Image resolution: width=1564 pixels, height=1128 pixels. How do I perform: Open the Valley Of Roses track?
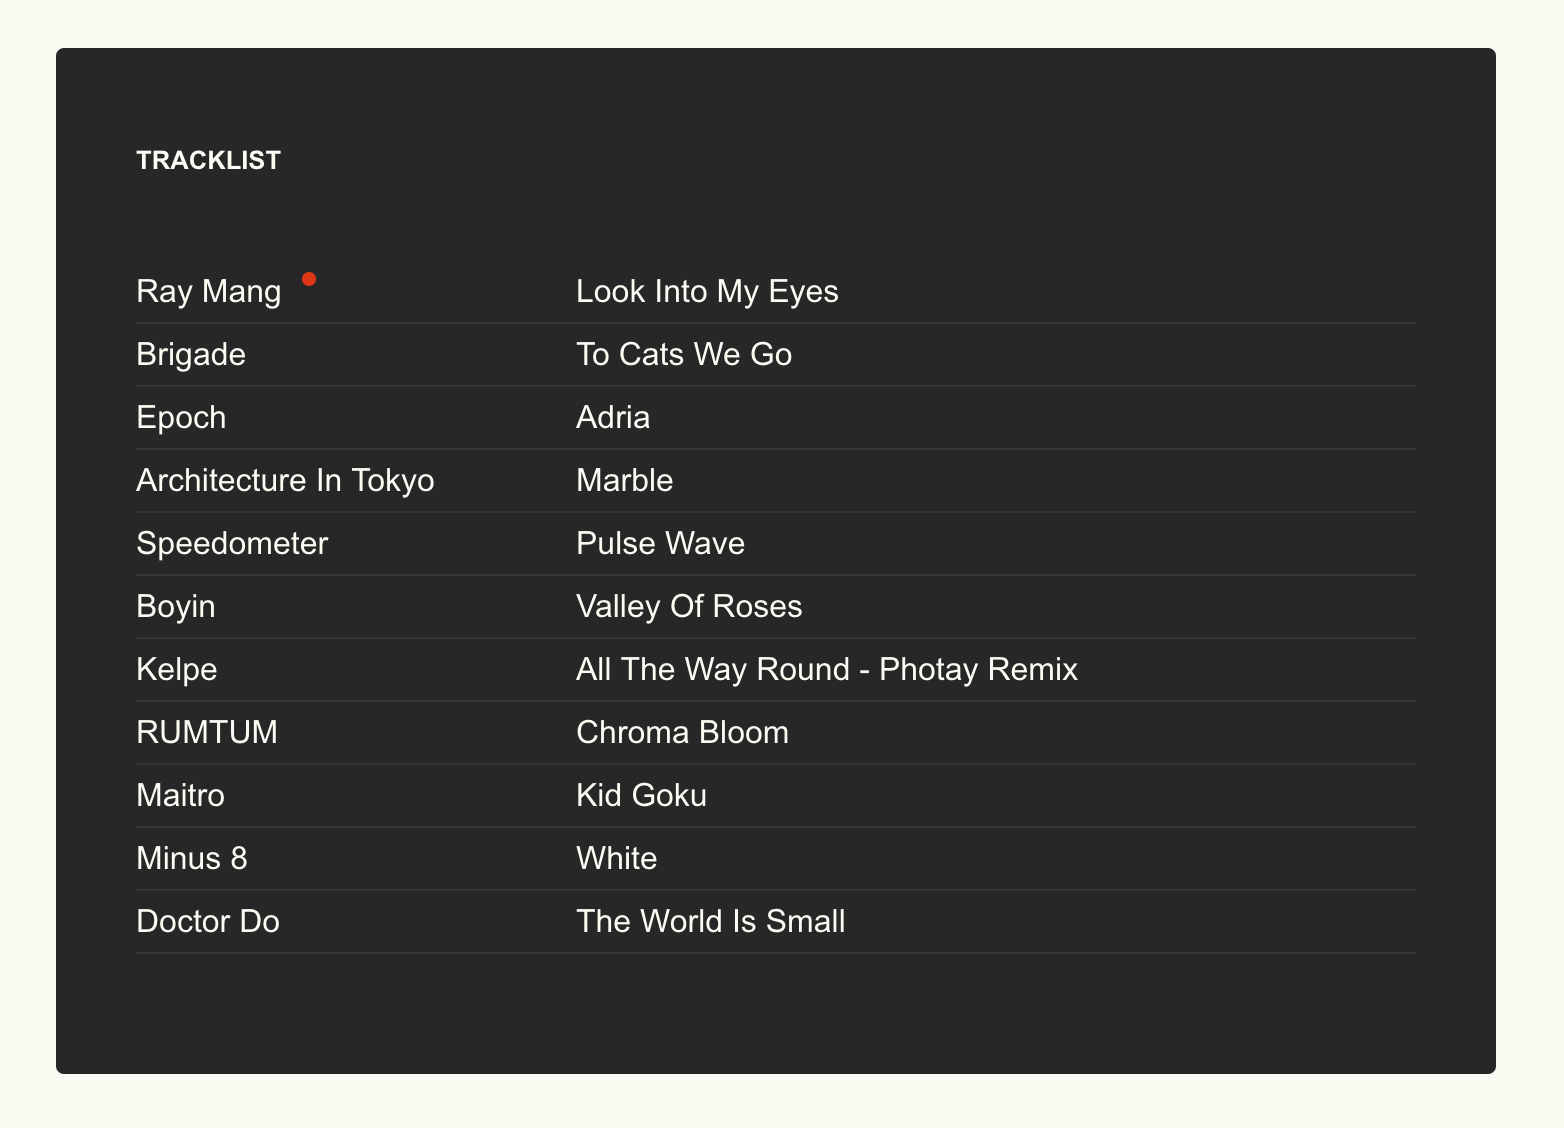689,607
